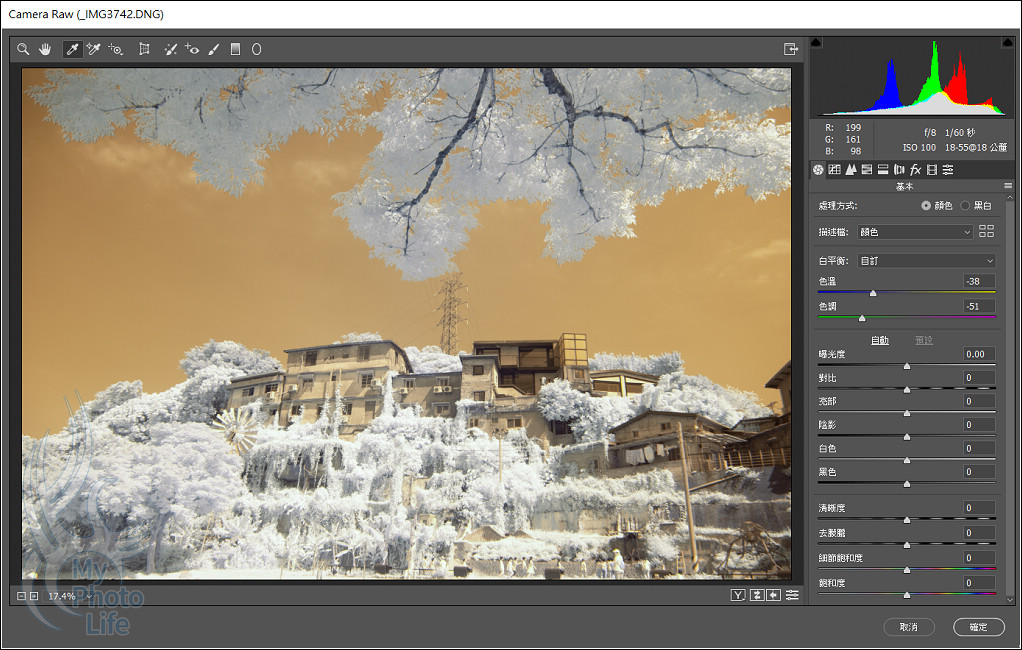Click the 色溫 temperature slider handle
Screen dimensions: 1022x650
pos(873,293)
